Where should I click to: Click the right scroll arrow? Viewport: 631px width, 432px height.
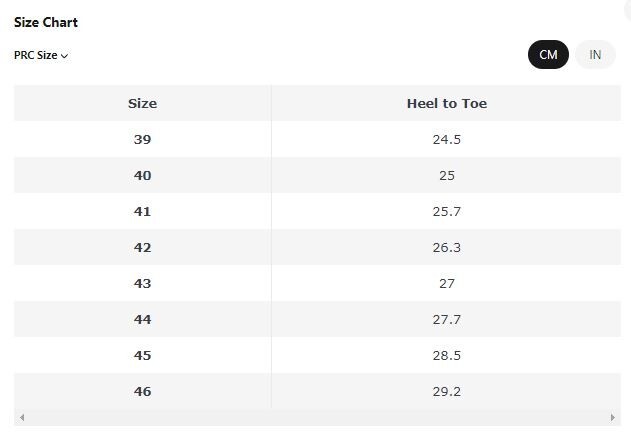click(x=612, y=418)
